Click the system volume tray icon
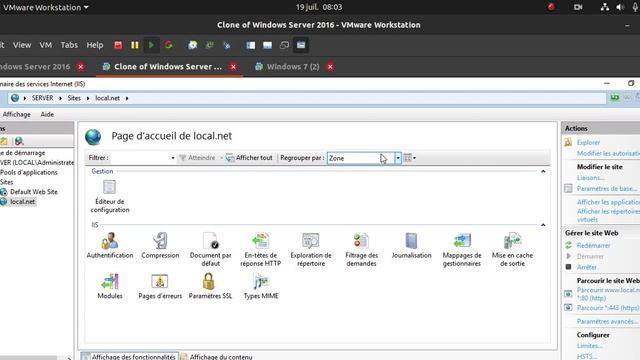This screenshot has width=640, height=360. pyautogui.click(x=620, y=7)
